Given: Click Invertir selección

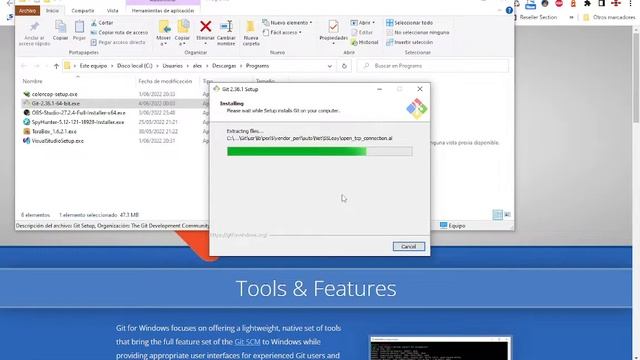Looking at the screenshot, I should coord(409,42).
